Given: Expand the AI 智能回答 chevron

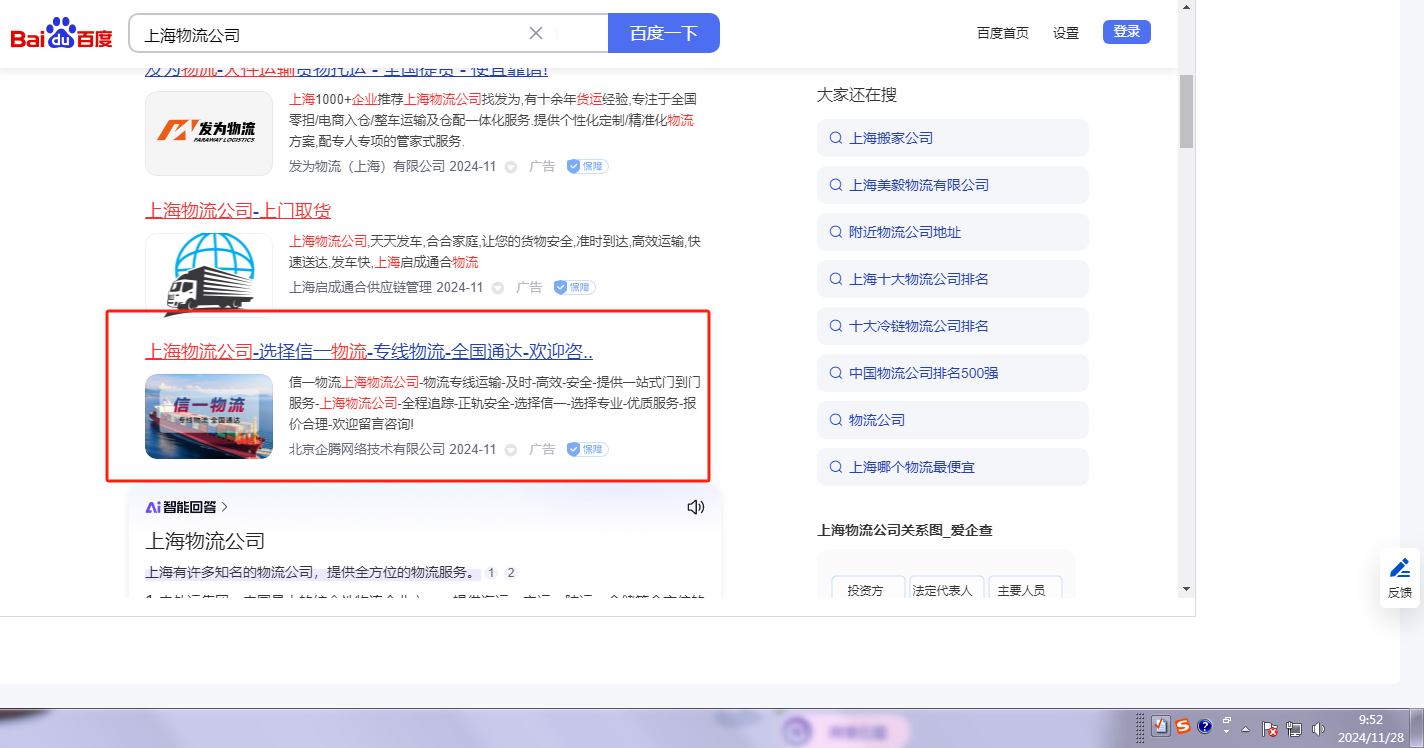Looking at the screenshot, I should 225,507.
